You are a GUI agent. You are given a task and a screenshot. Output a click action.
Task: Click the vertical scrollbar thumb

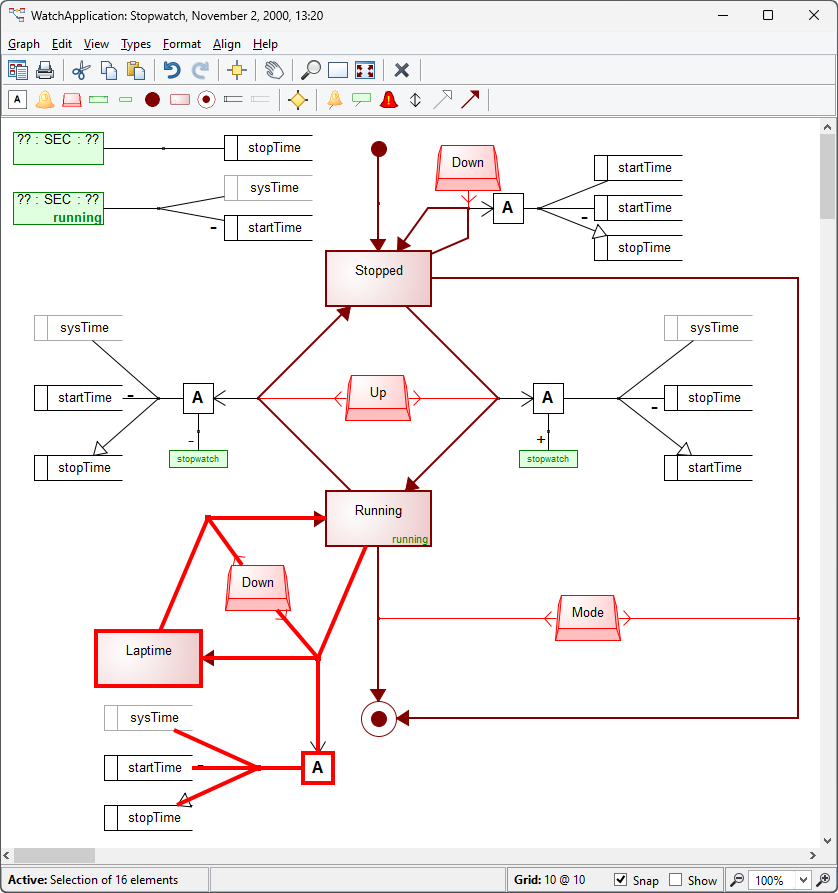[x=827, y=175]
